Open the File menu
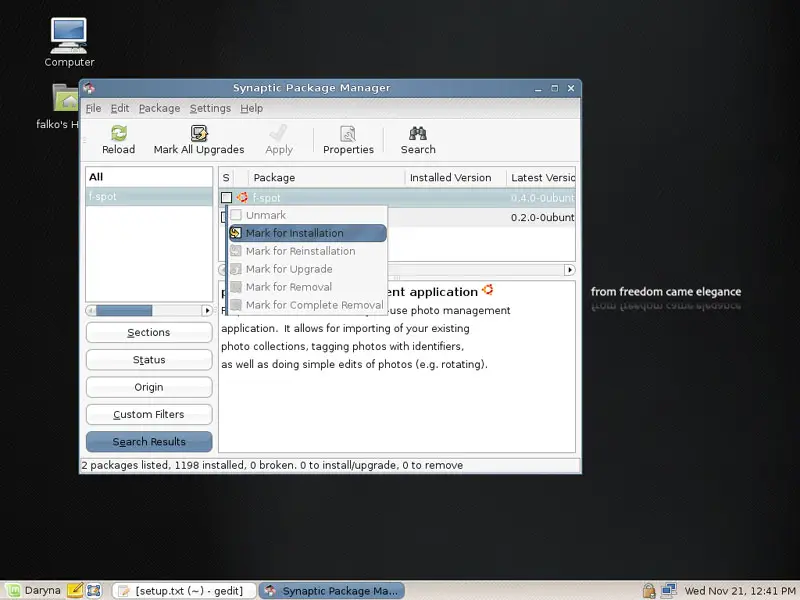Image resolution: width=800 pixels, height=600 pixels. pos(93,108)
